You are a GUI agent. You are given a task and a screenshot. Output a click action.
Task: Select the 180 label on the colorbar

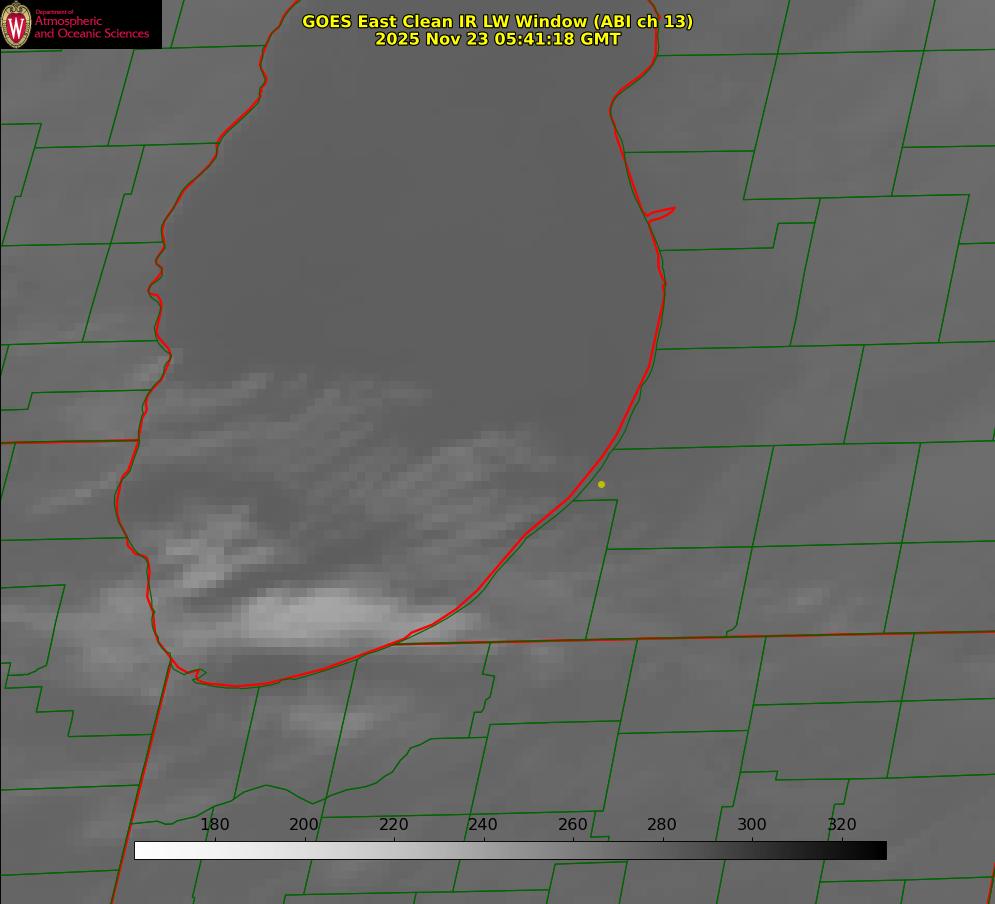click(215, 825)
